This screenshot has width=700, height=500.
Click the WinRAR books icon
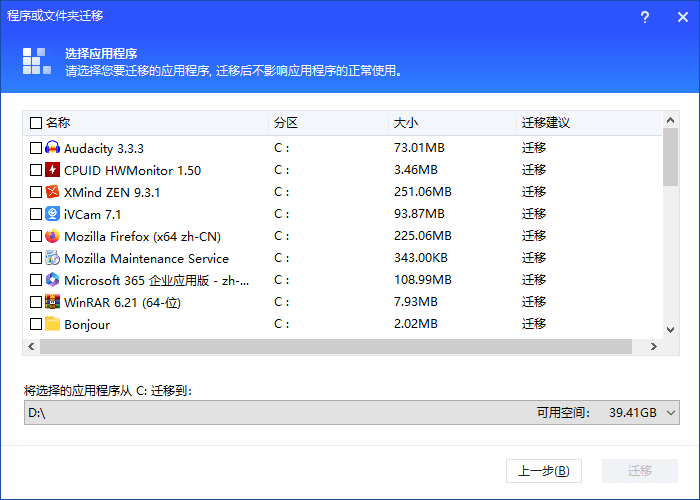coord(52,302)
